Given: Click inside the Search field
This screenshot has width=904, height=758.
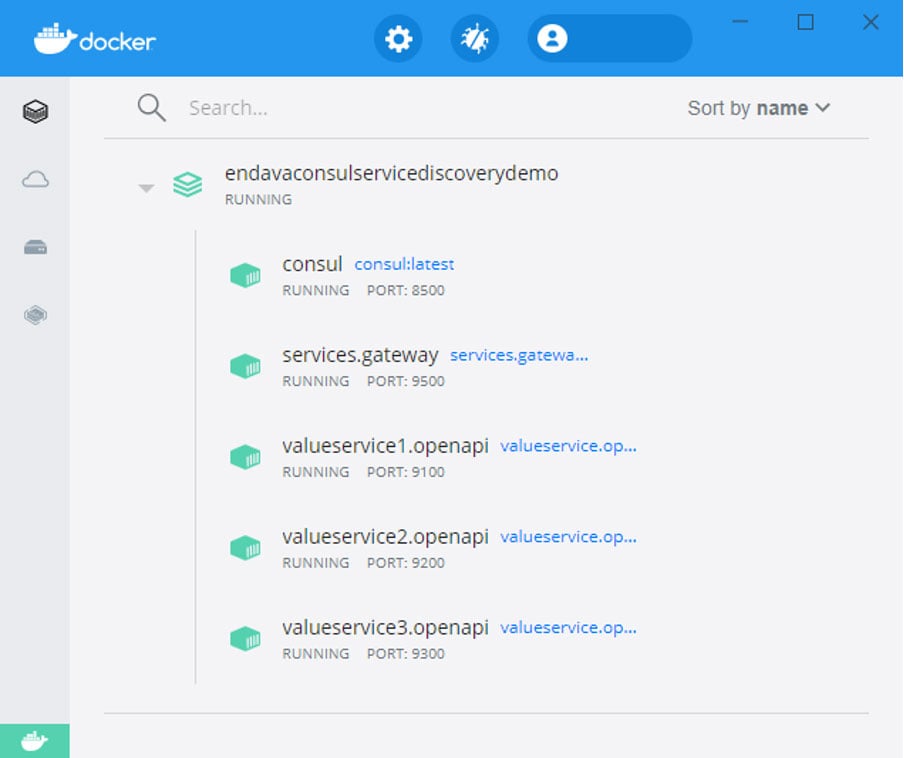Looking at the screenshot, I should [280, 107].
